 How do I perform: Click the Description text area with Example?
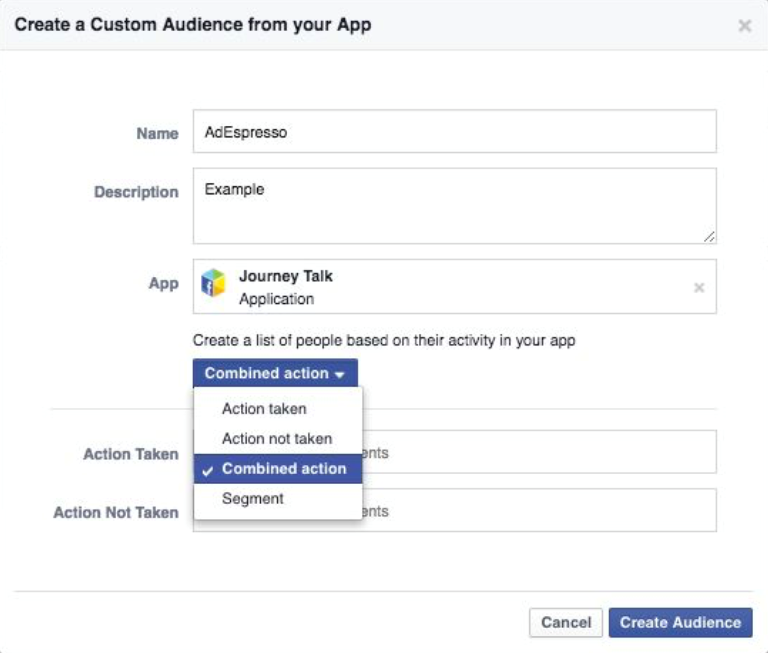(454, 205)
